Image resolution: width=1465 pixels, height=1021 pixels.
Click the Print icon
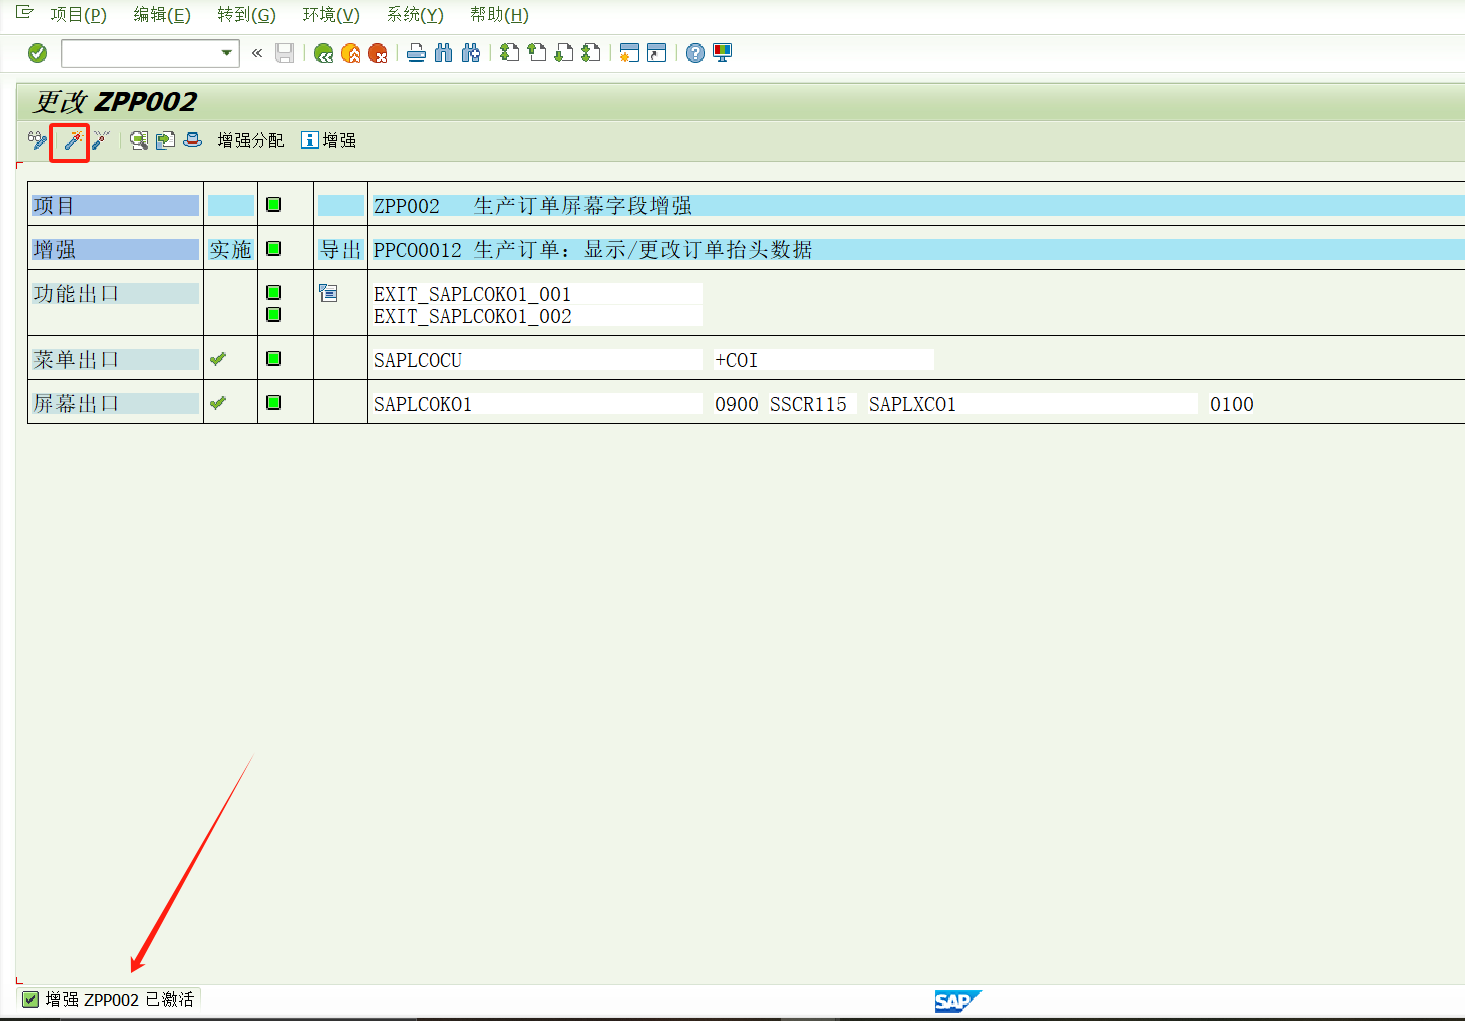pos(417,53)
